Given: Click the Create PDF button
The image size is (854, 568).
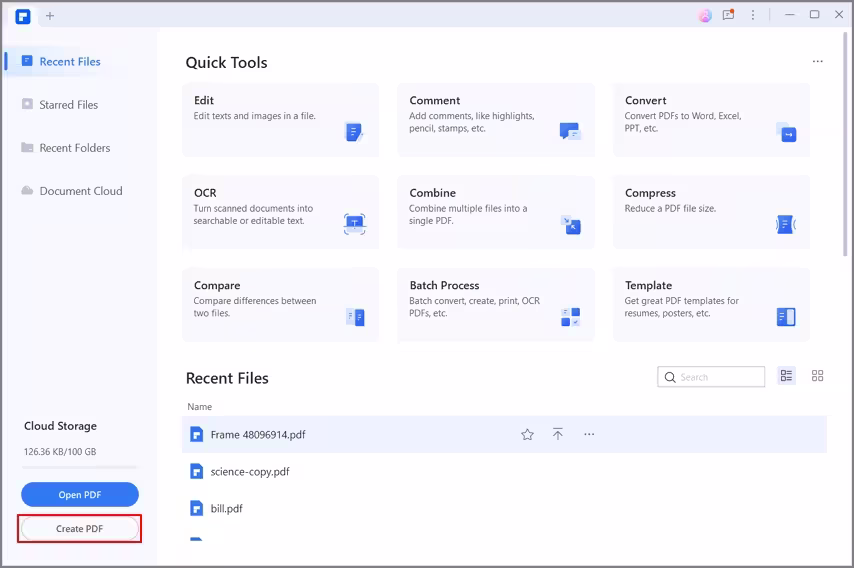Looking at the screenshot, I should pos(80,528).
